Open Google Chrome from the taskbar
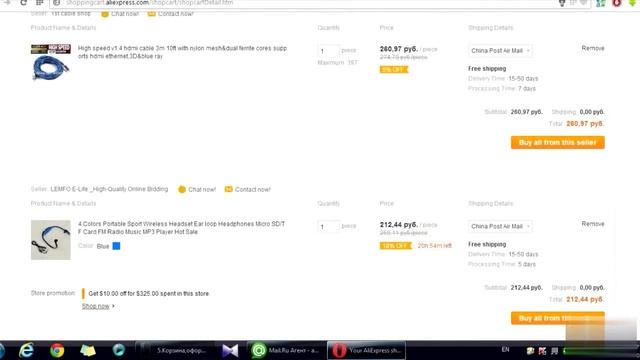The height and width of the screenshot is (360, 640). (57, 350)
